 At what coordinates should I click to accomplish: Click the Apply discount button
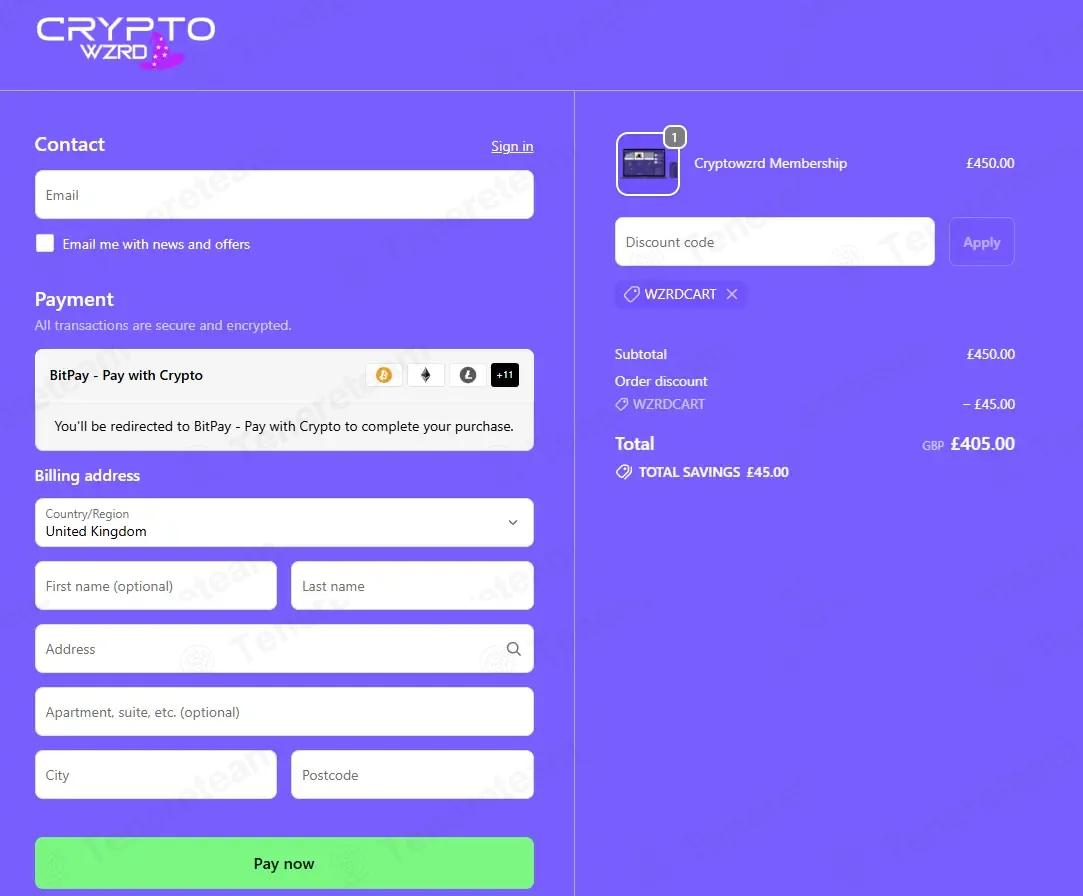pyautogui.click(x=981, y=242)
